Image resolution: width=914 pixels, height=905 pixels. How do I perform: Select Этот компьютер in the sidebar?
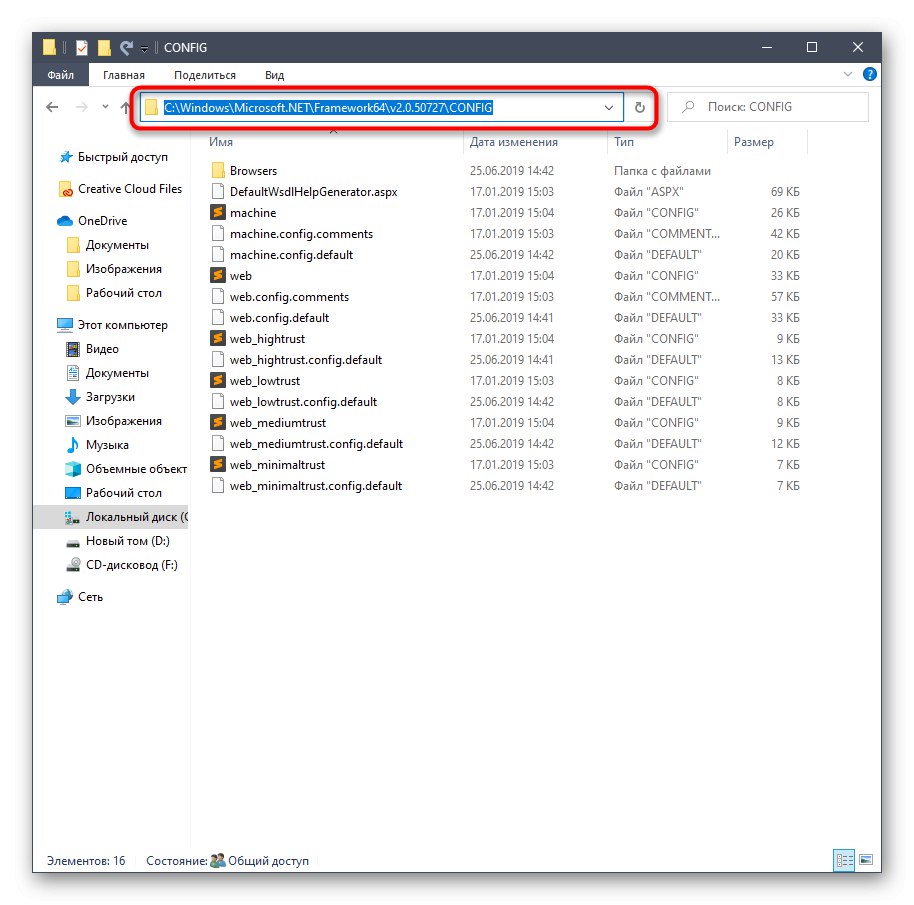coord(112,325)
